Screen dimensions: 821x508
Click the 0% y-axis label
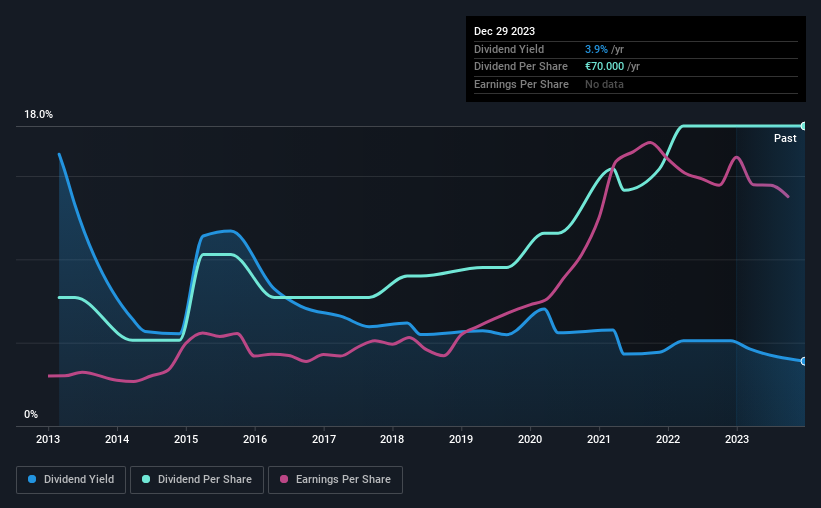(x=31, y=414)
